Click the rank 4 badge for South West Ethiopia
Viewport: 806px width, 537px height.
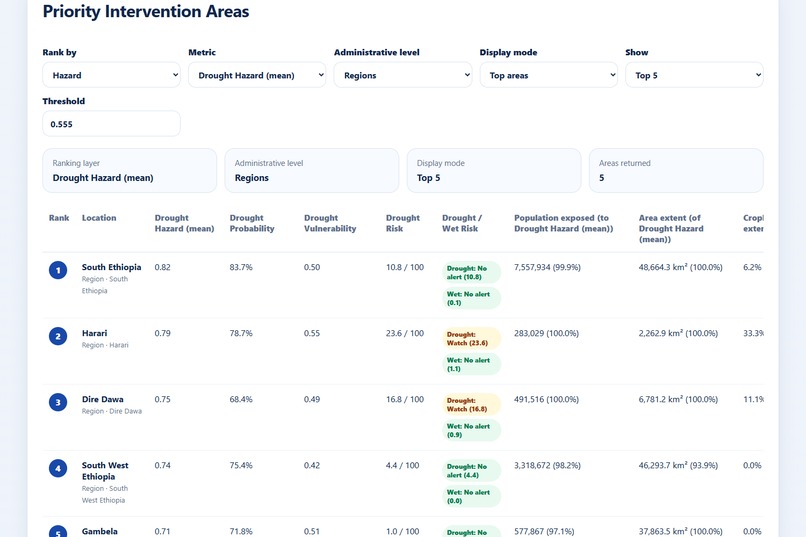click(58, 468)
